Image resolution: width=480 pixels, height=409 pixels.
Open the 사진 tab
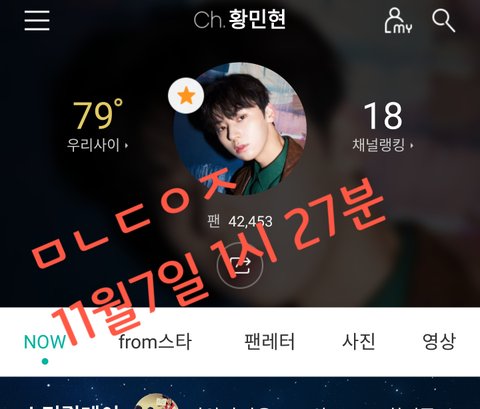click(x=359, y=342)
